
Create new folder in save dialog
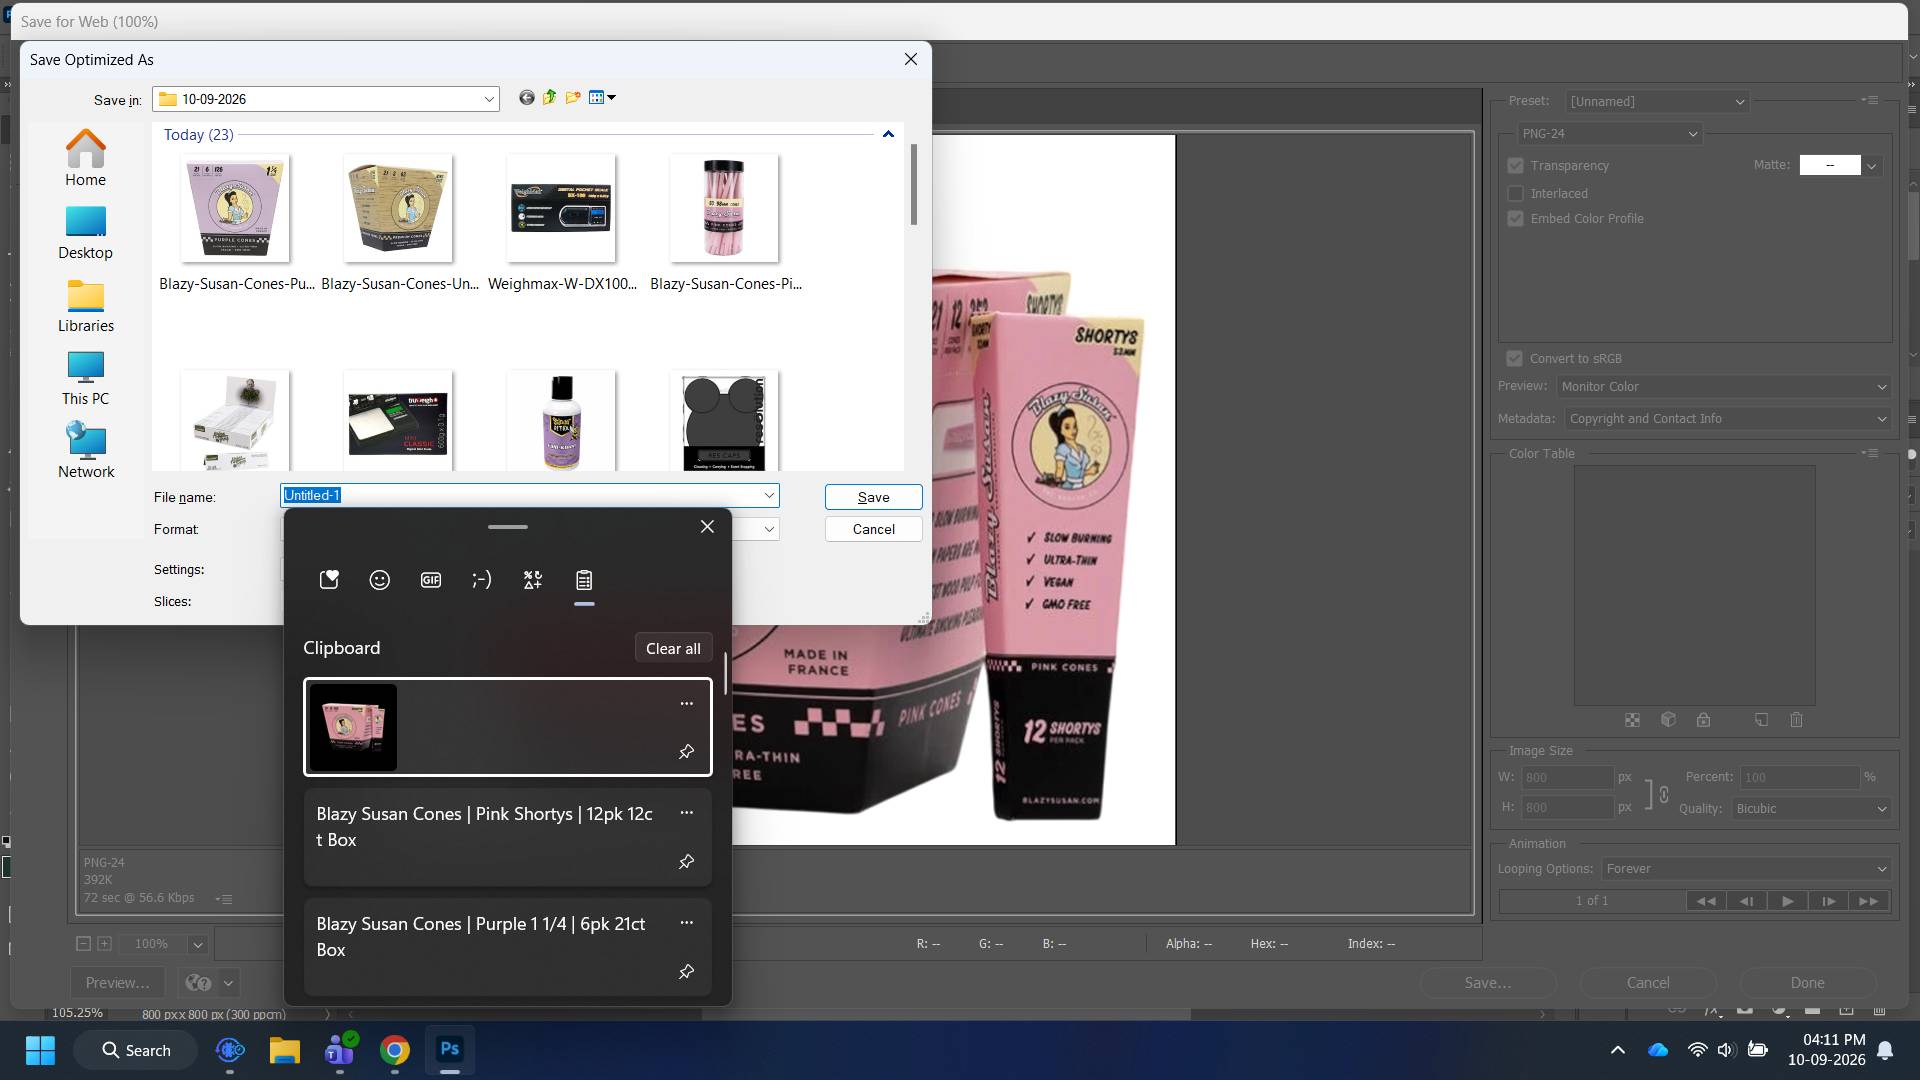point(573,98)
